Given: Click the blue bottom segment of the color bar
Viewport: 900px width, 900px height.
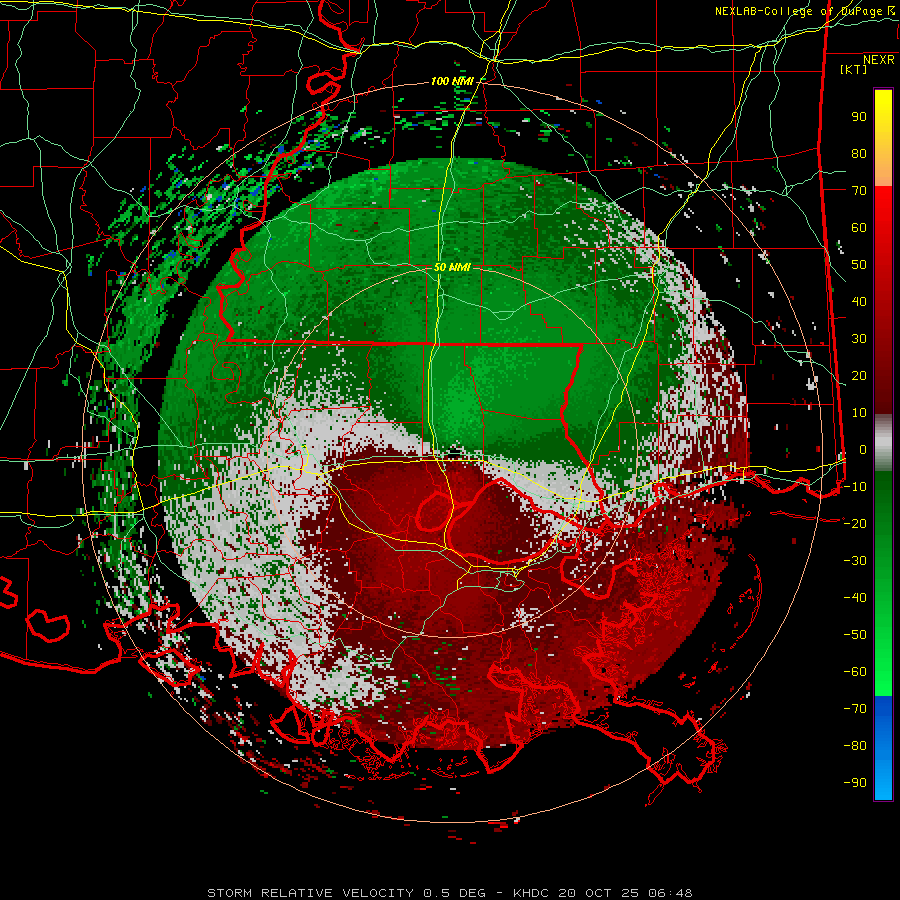Looking at the screenshot, I should tap(883, 748).
